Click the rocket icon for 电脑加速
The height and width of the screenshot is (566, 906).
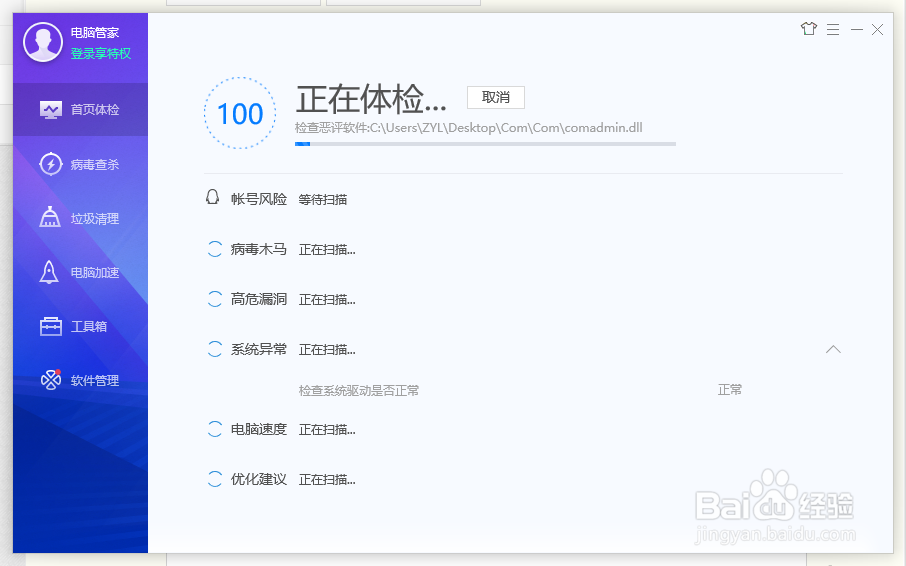click(49, 272)
